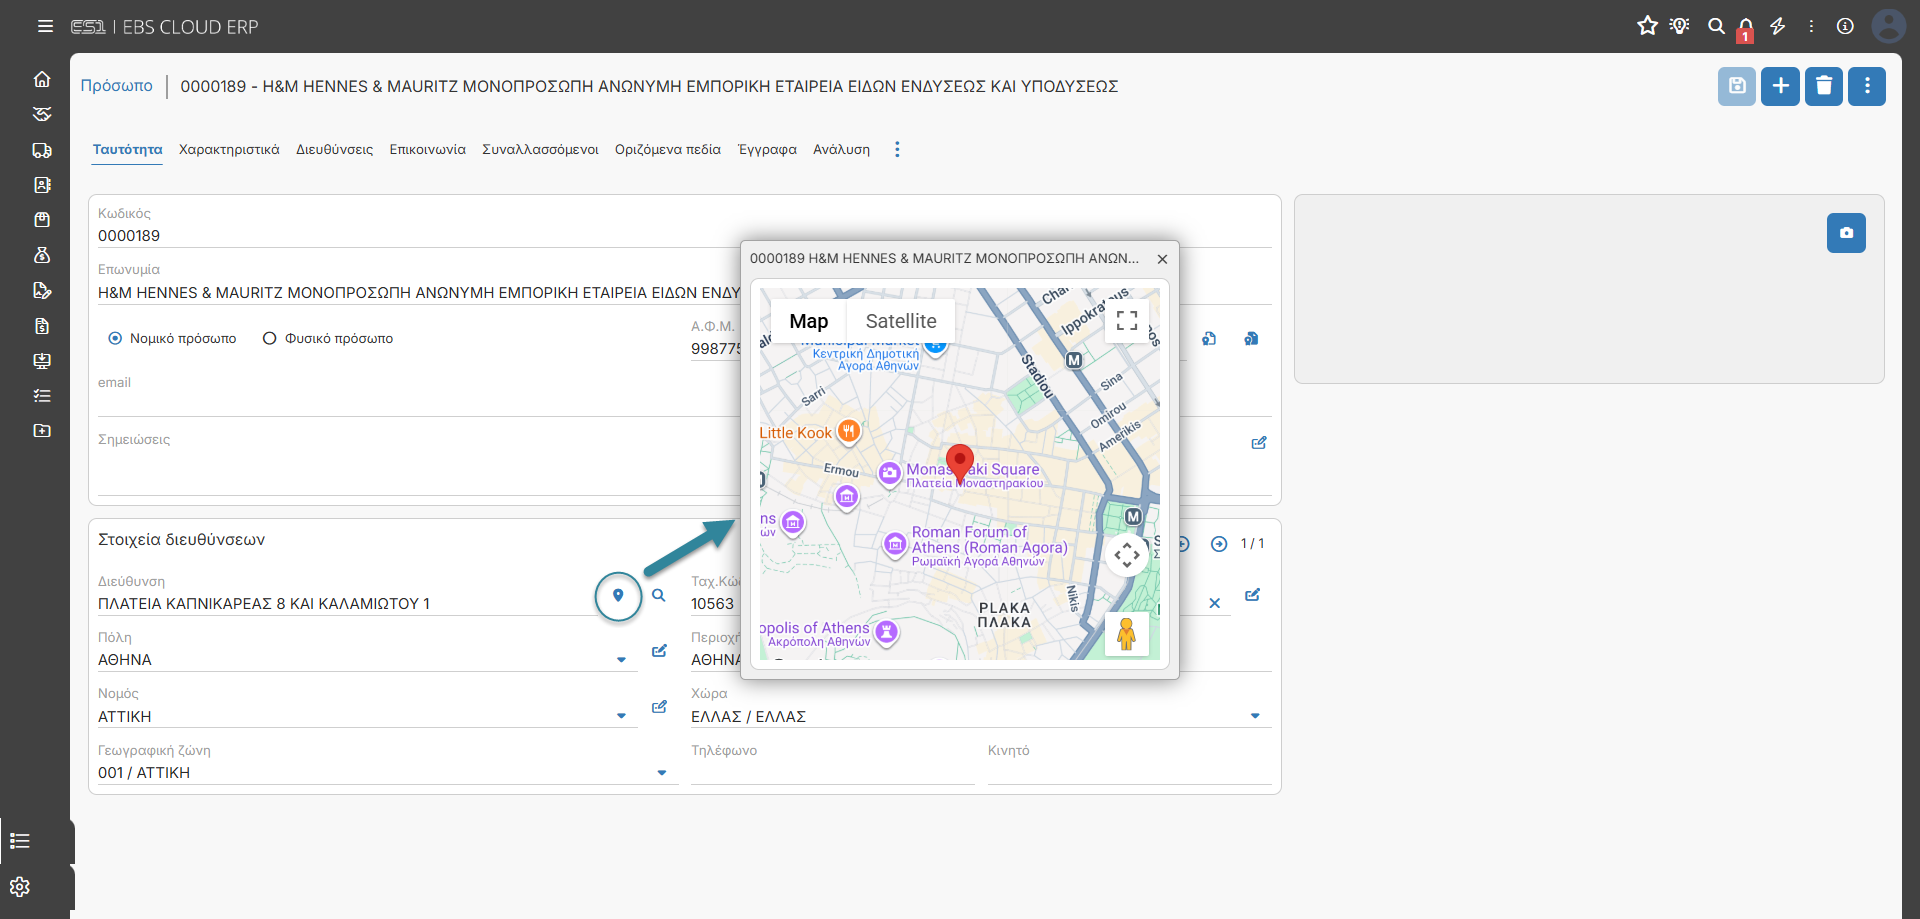
Task: Click the camera photo upload button
Action: click(x=1846, y=233)
